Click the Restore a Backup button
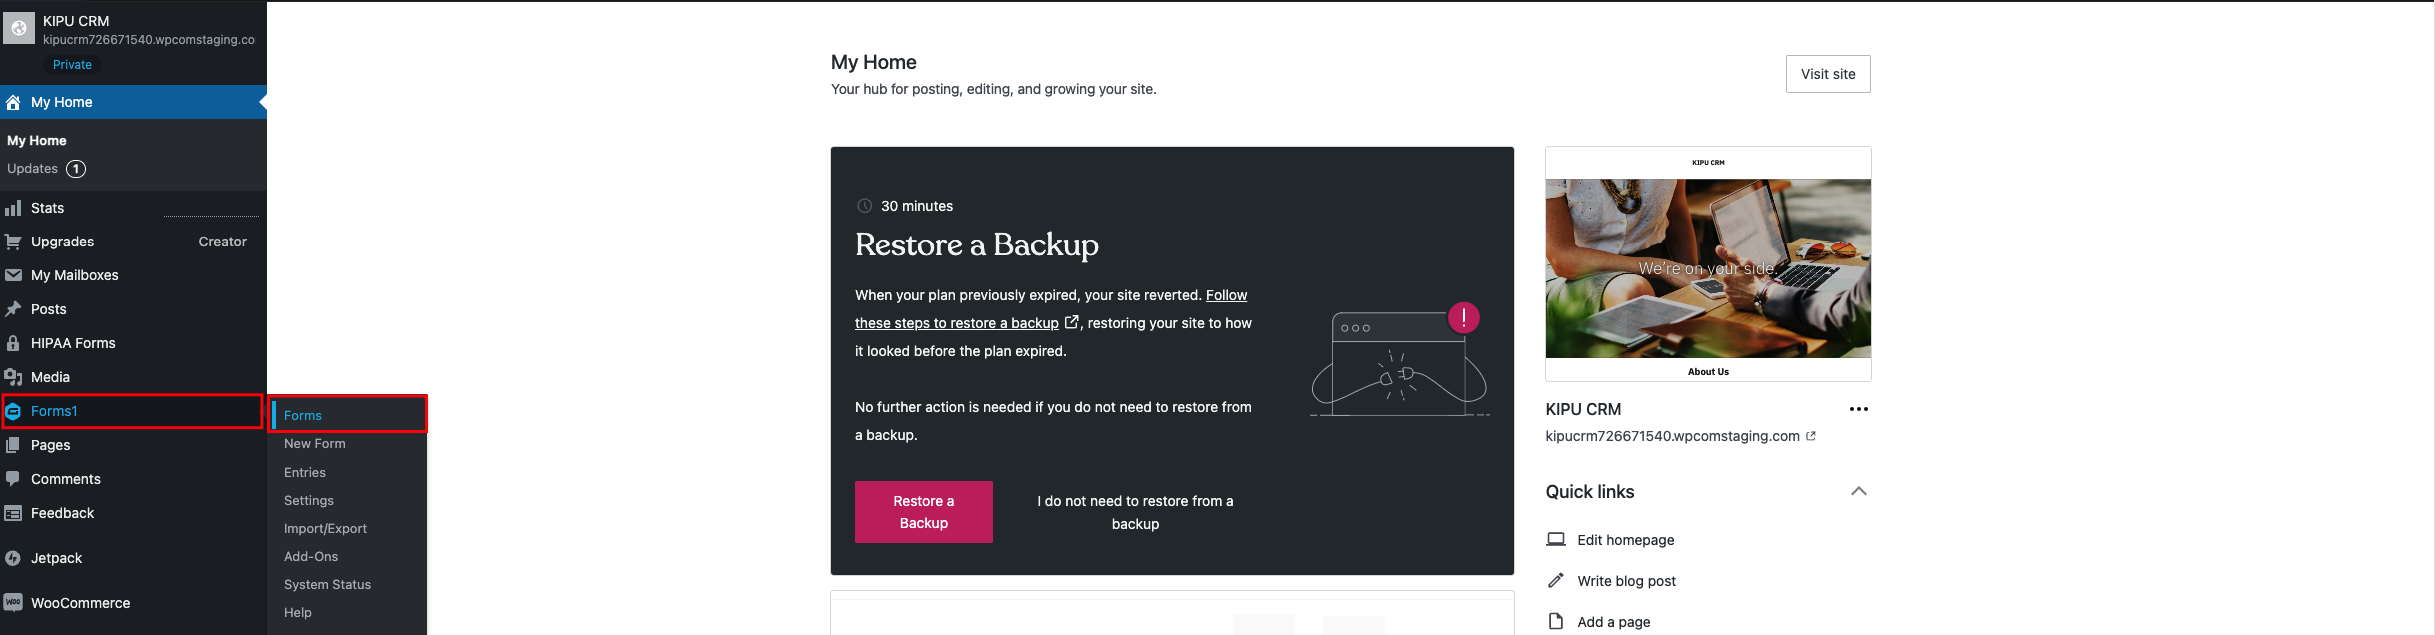Screen dimensions: 2435x635 coord(923,512)
